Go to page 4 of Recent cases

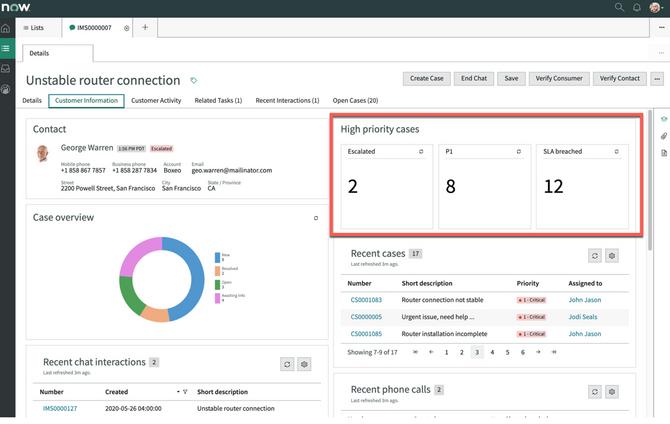tap(492, 352)
